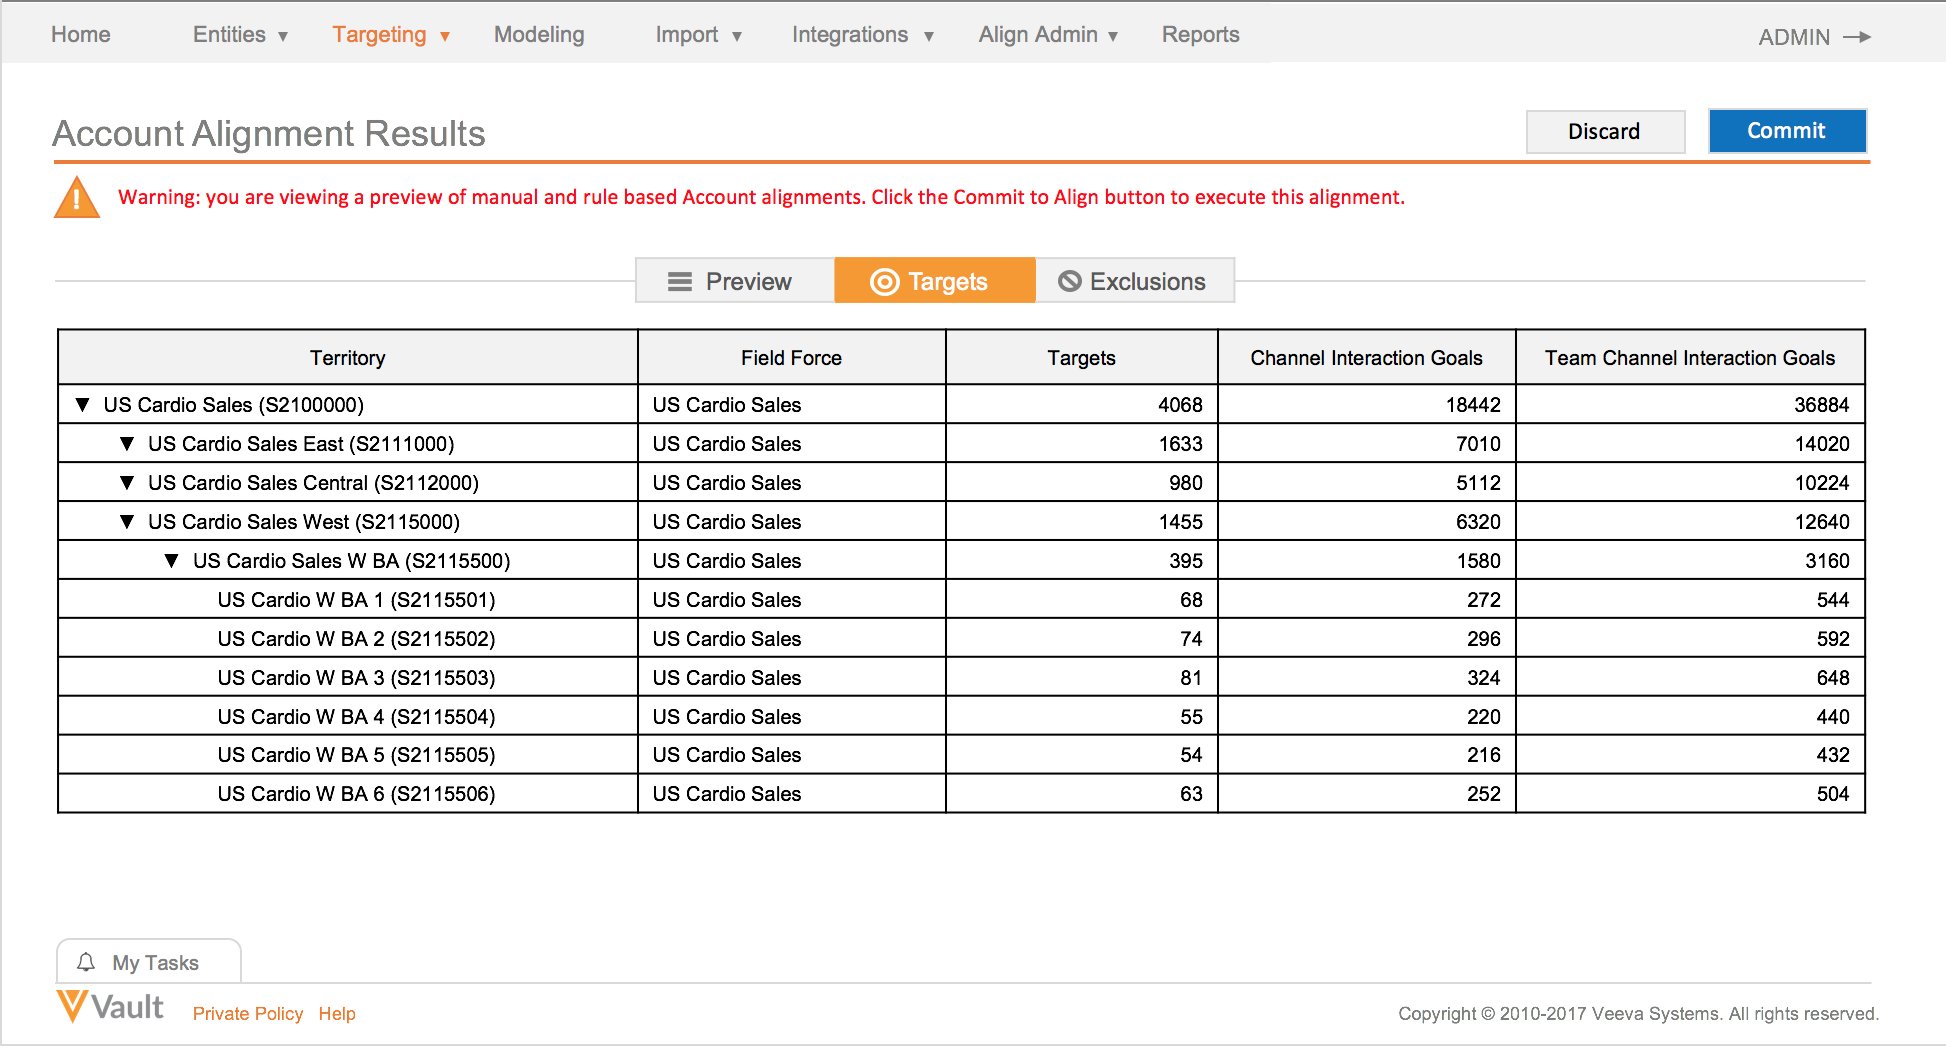The width and height of the screenshot is (1946, 1046).
Task: Discard the alignment preview
Action: [1604, 132]
